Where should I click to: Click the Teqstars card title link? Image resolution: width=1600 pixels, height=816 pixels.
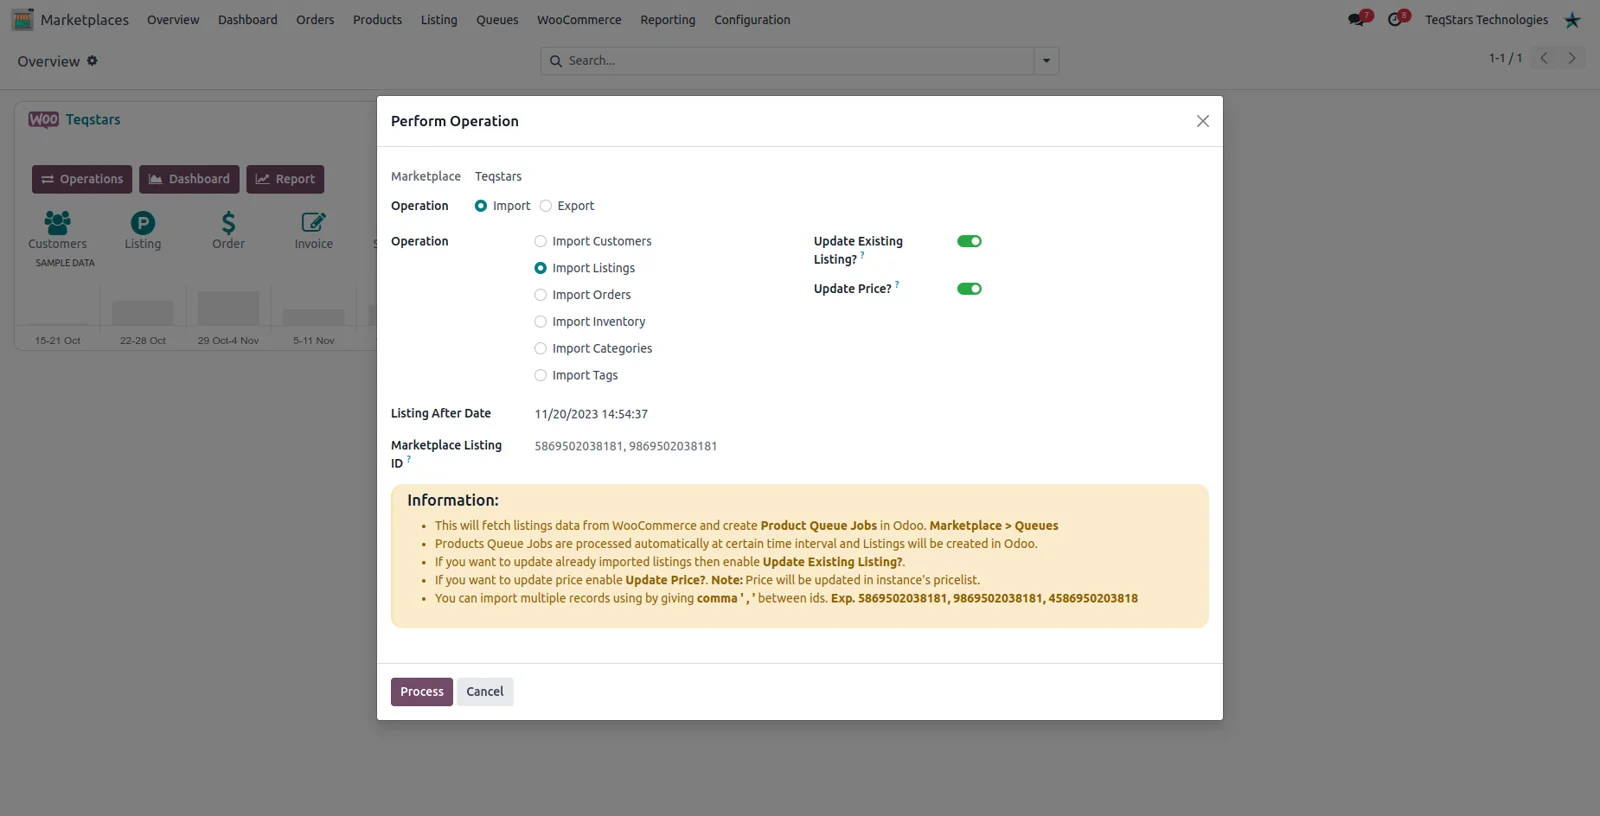coord(93,120)
